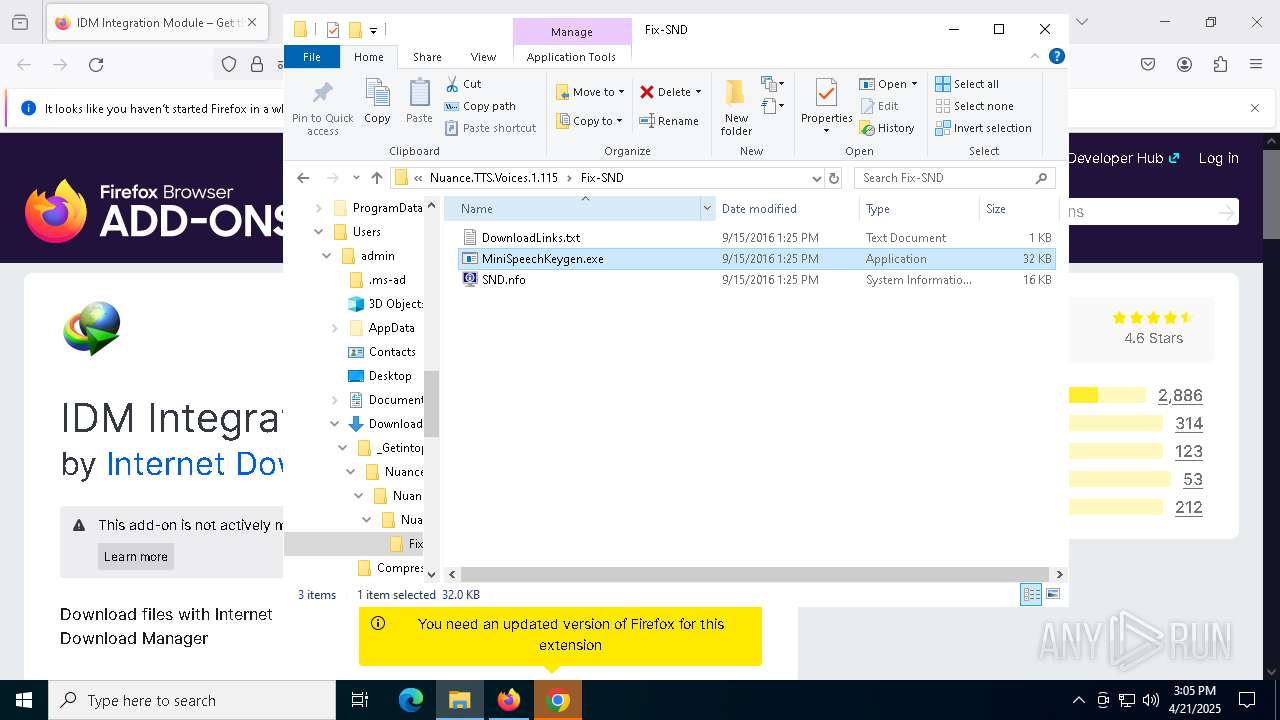Click Learn more in Firefox page
Image resolution: width=1280 pixels, height=720 pixels.
(136, 557)
